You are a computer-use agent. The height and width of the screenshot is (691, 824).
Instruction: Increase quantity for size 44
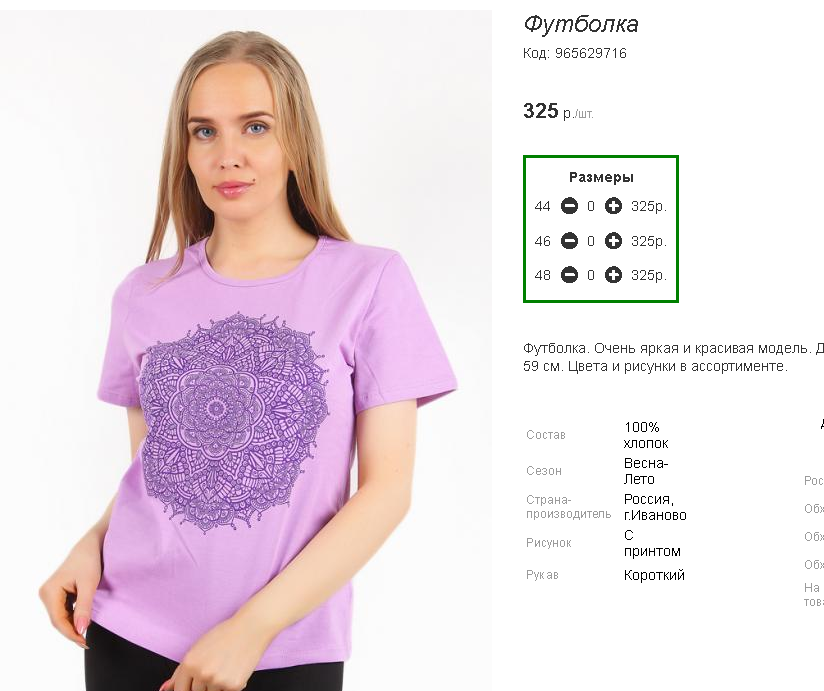[613, 206]
